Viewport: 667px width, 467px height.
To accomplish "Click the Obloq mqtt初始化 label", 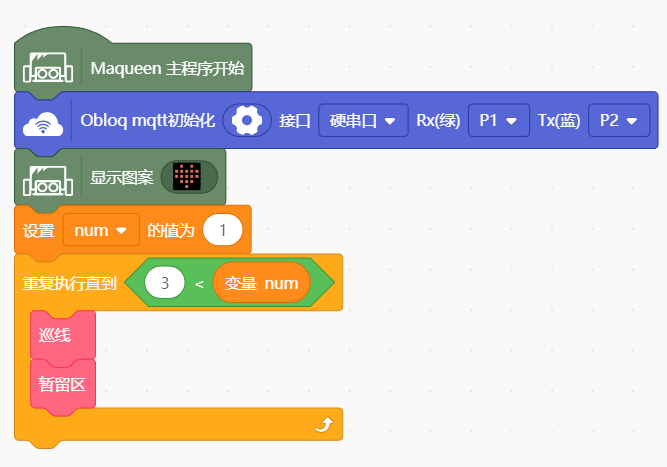I will [148, 120].
